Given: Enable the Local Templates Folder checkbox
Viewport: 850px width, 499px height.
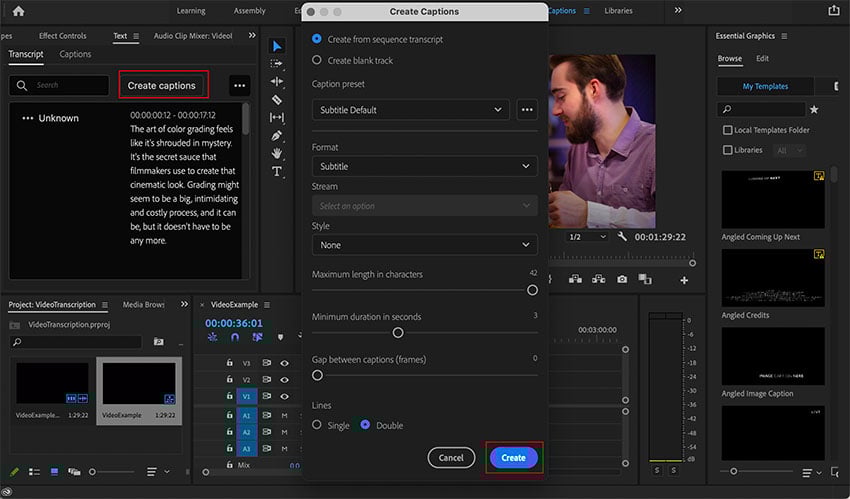Looking at the screenshot, I should [728, 130].
